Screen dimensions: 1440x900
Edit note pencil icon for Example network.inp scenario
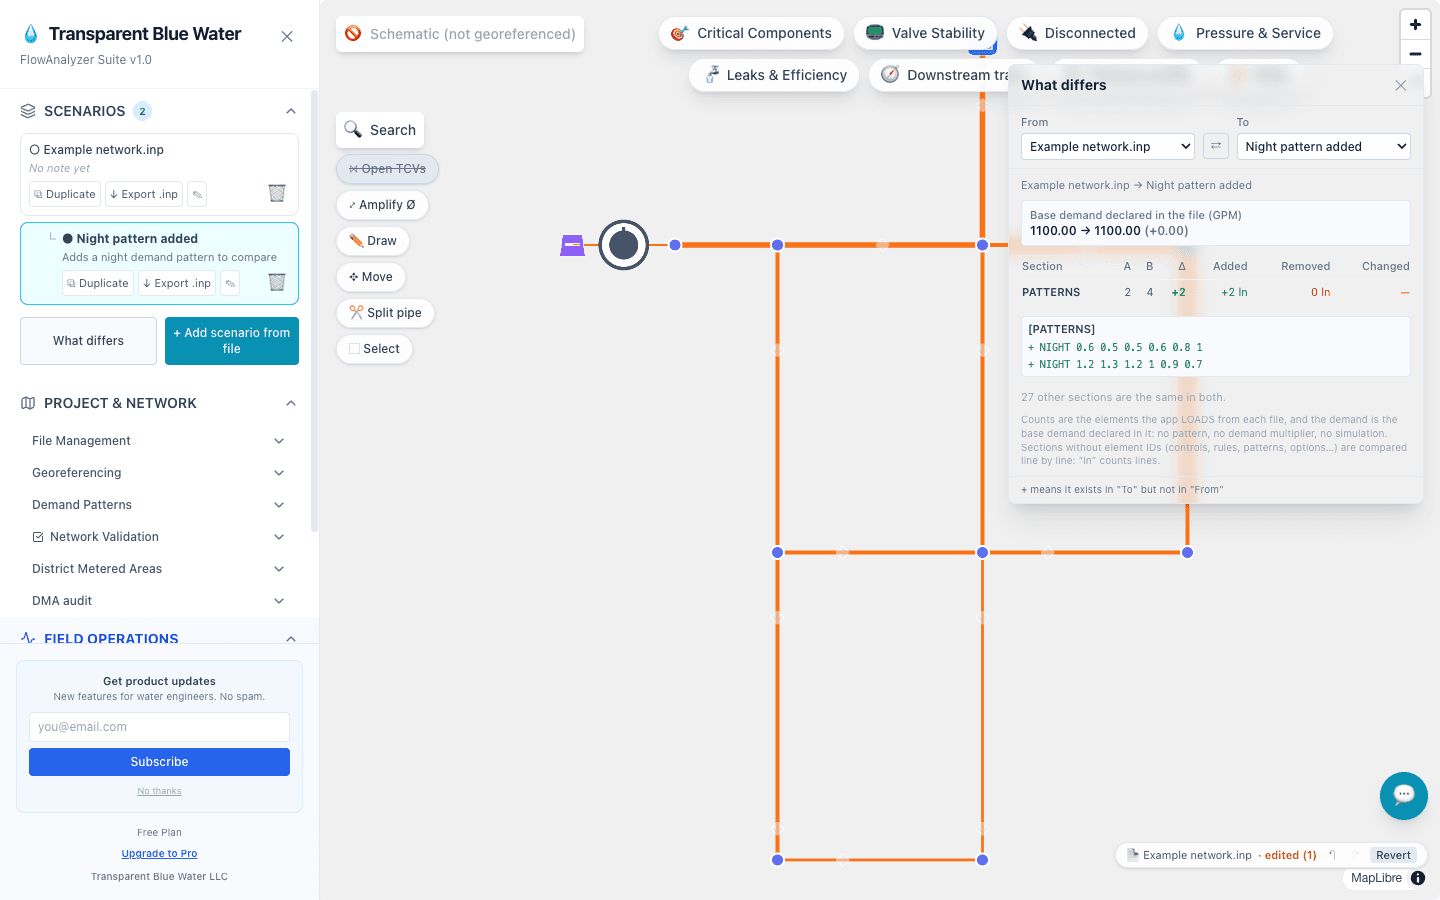(x=197, y=194)
